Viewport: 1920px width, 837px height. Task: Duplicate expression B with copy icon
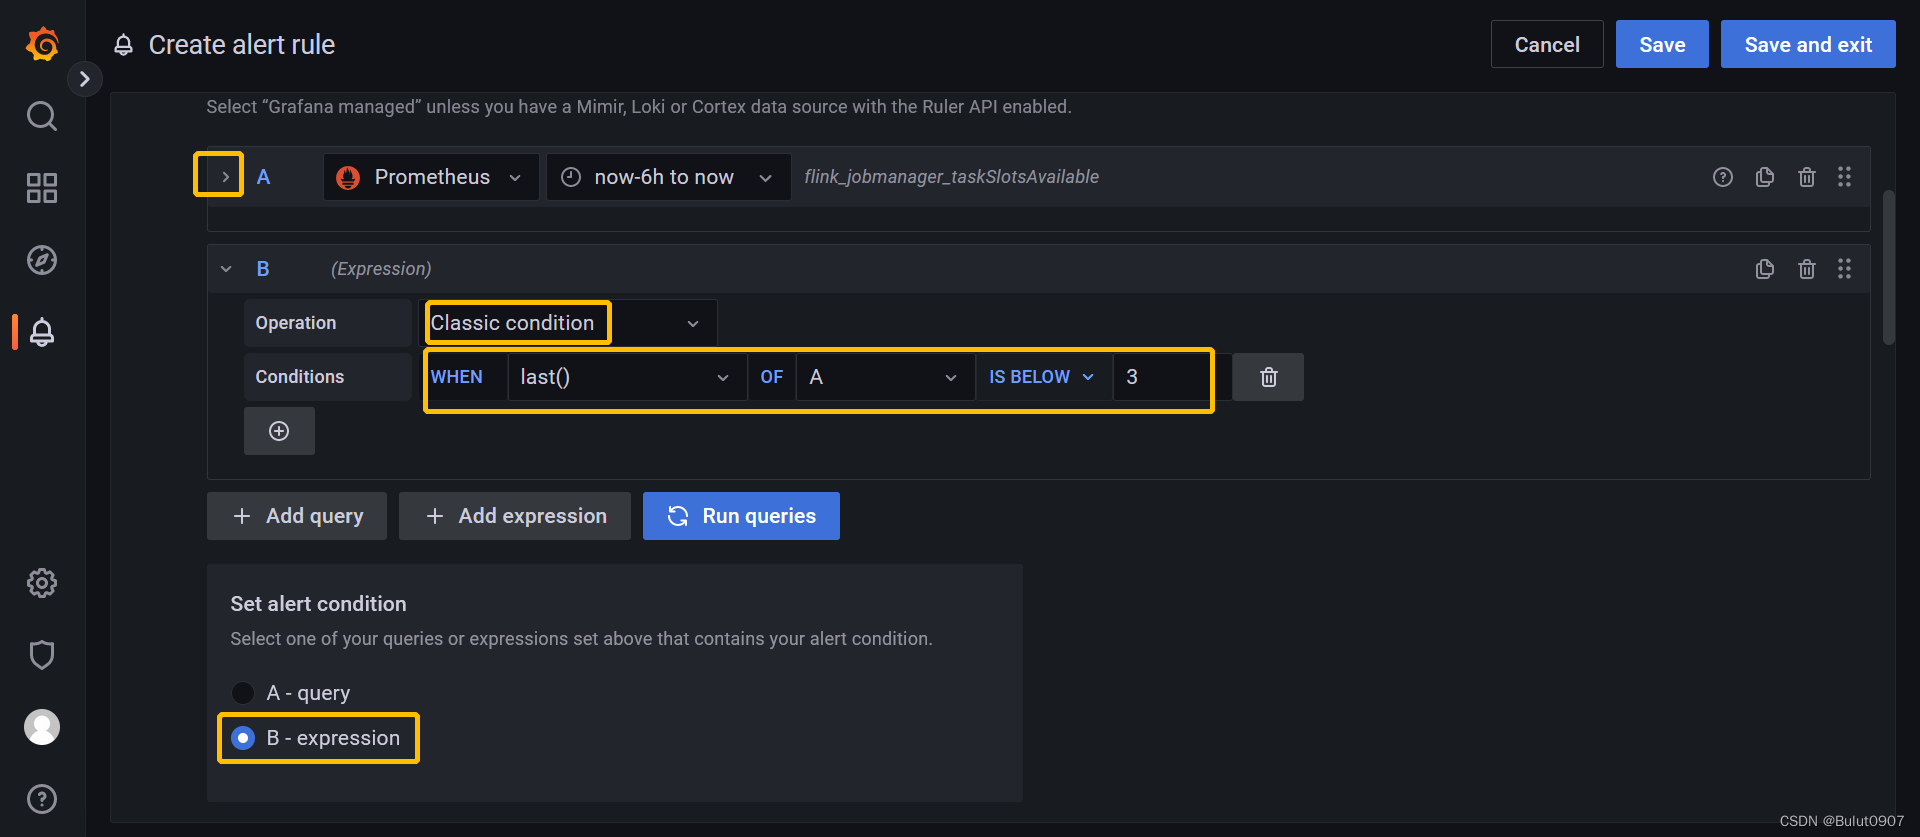(1765, 269)
